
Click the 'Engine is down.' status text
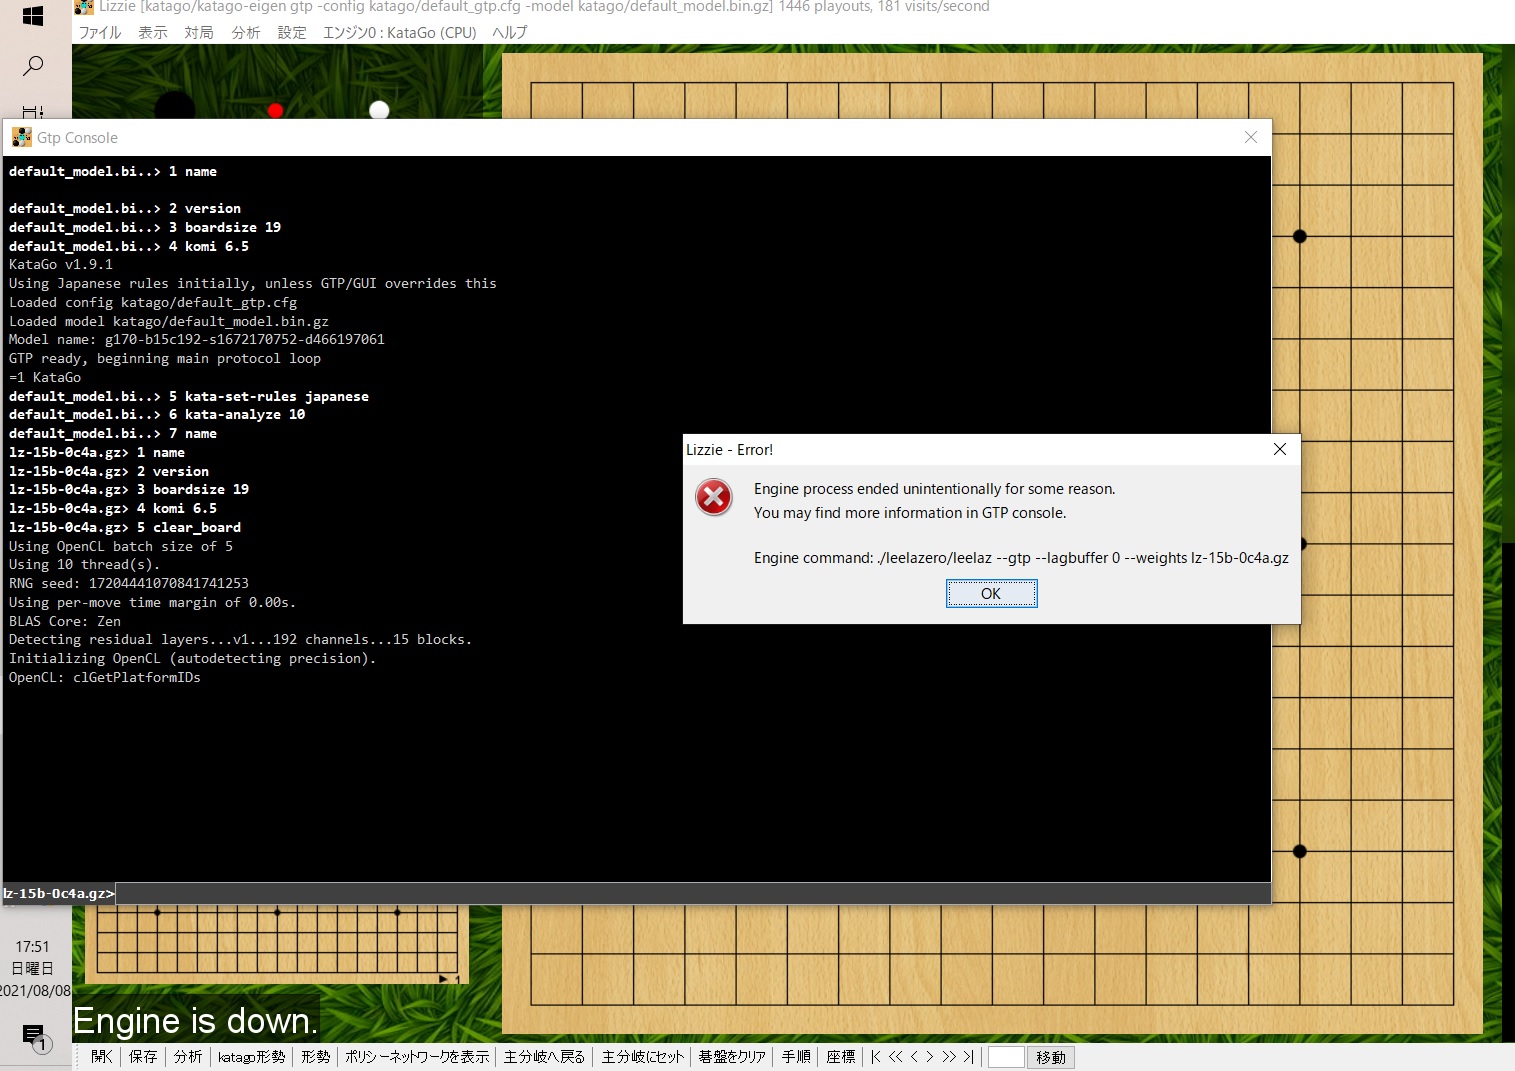[x=195, y=1021]
